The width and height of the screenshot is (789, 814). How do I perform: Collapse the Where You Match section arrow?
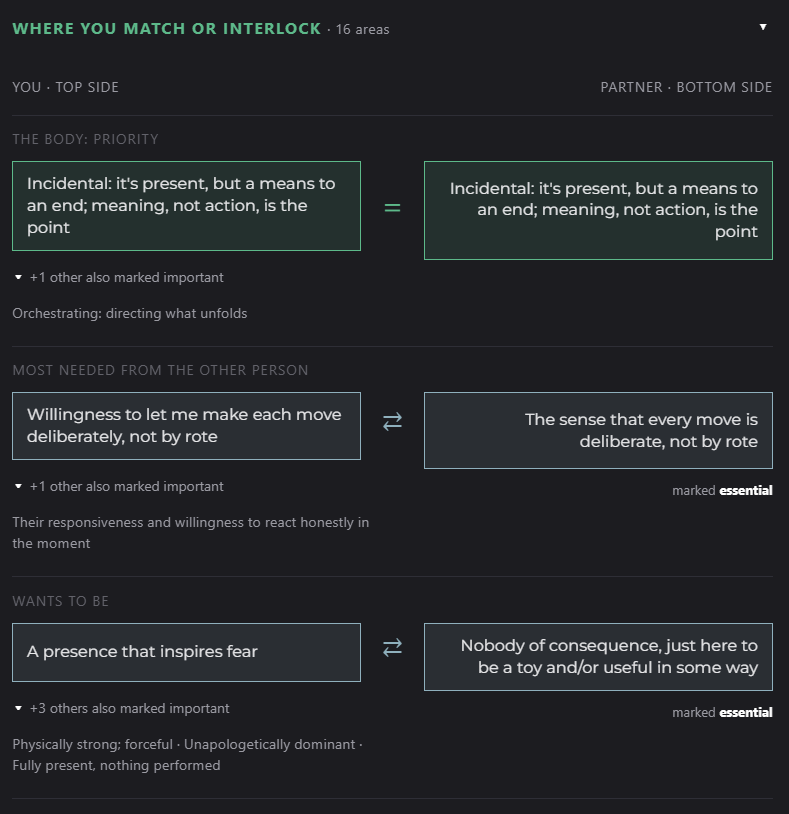coord(763,27)
